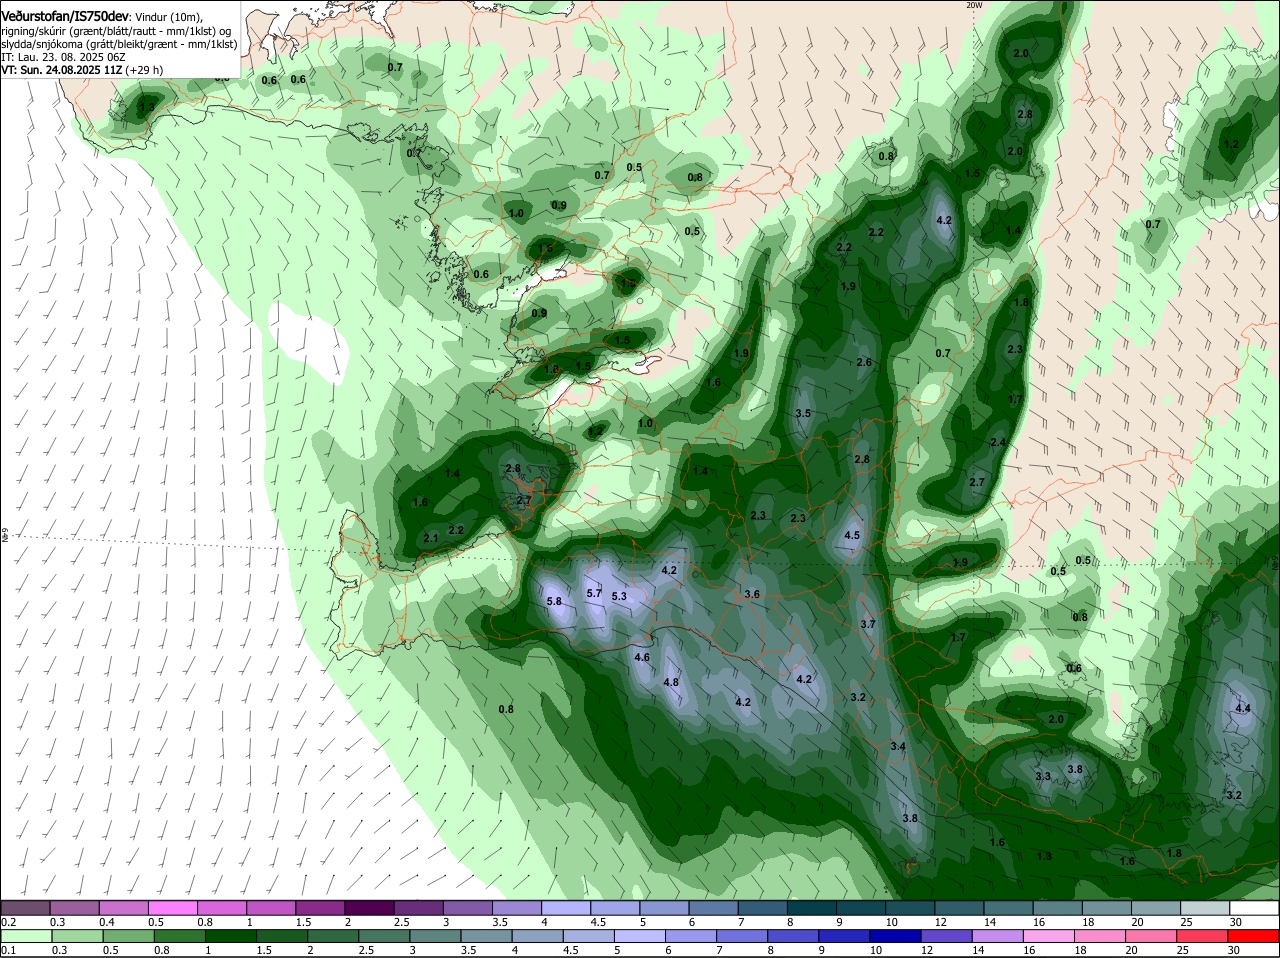Click the 2.1 precipitation value on the map
Image resolution: width=1280 pixels, height=958 pixels.
pos(431,538)
